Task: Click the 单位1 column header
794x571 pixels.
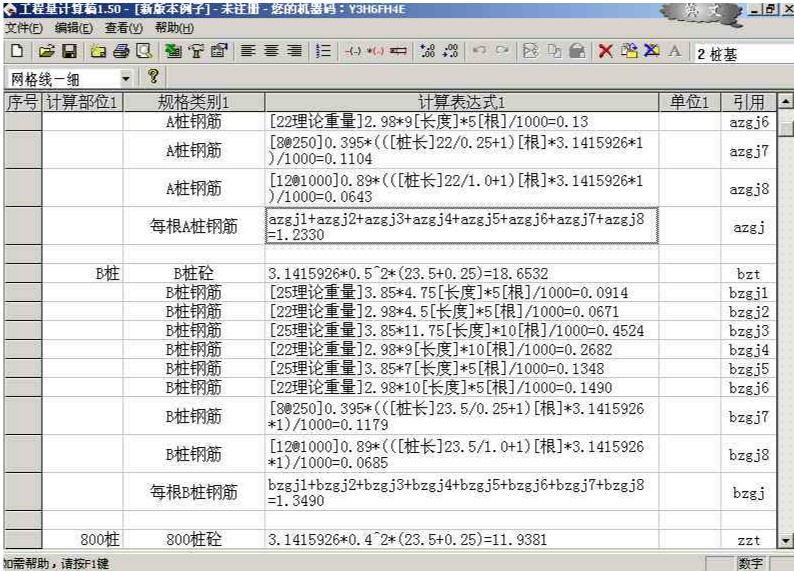Action: [689, 102]
